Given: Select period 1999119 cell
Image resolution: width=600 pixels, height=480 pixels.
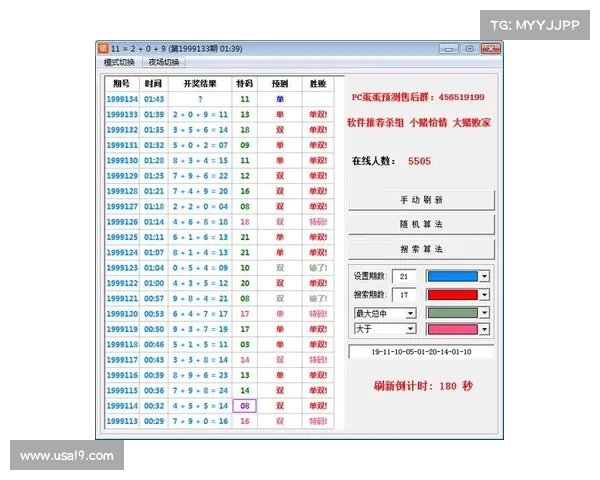Looking at the screenshot, I should pos(122,329).
